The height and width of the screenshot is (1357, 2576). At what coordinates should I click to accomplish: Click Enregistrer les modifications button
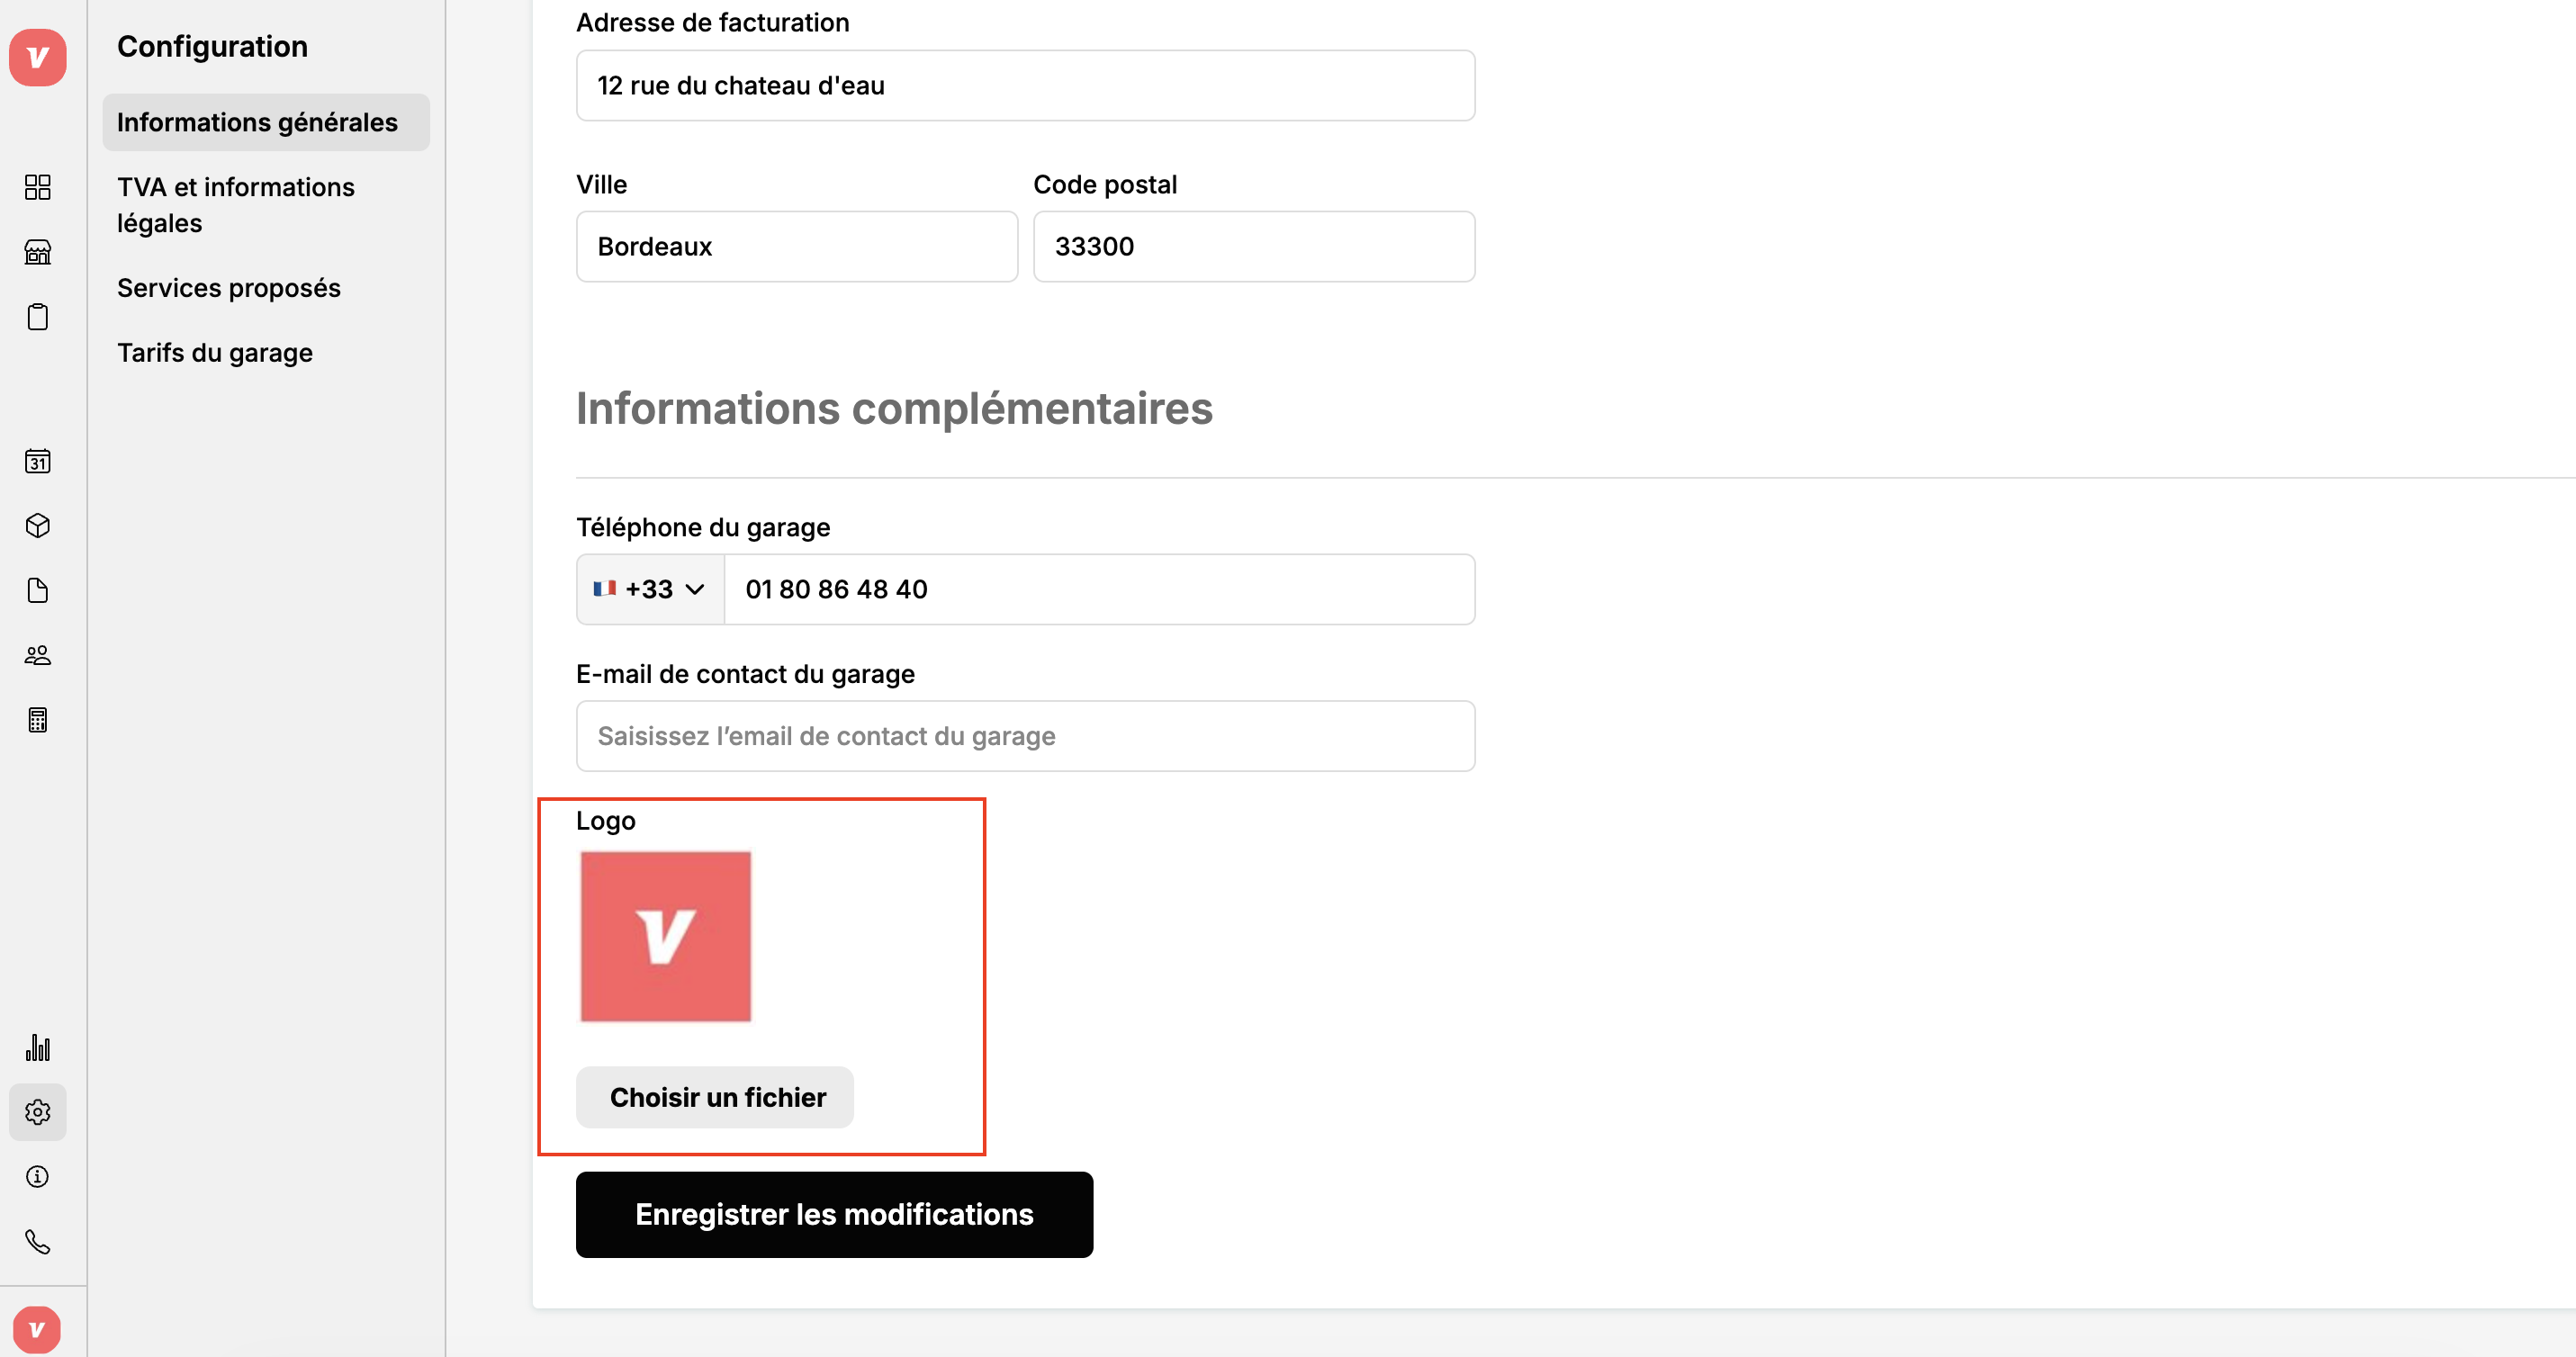click(x=834, y=1214)
